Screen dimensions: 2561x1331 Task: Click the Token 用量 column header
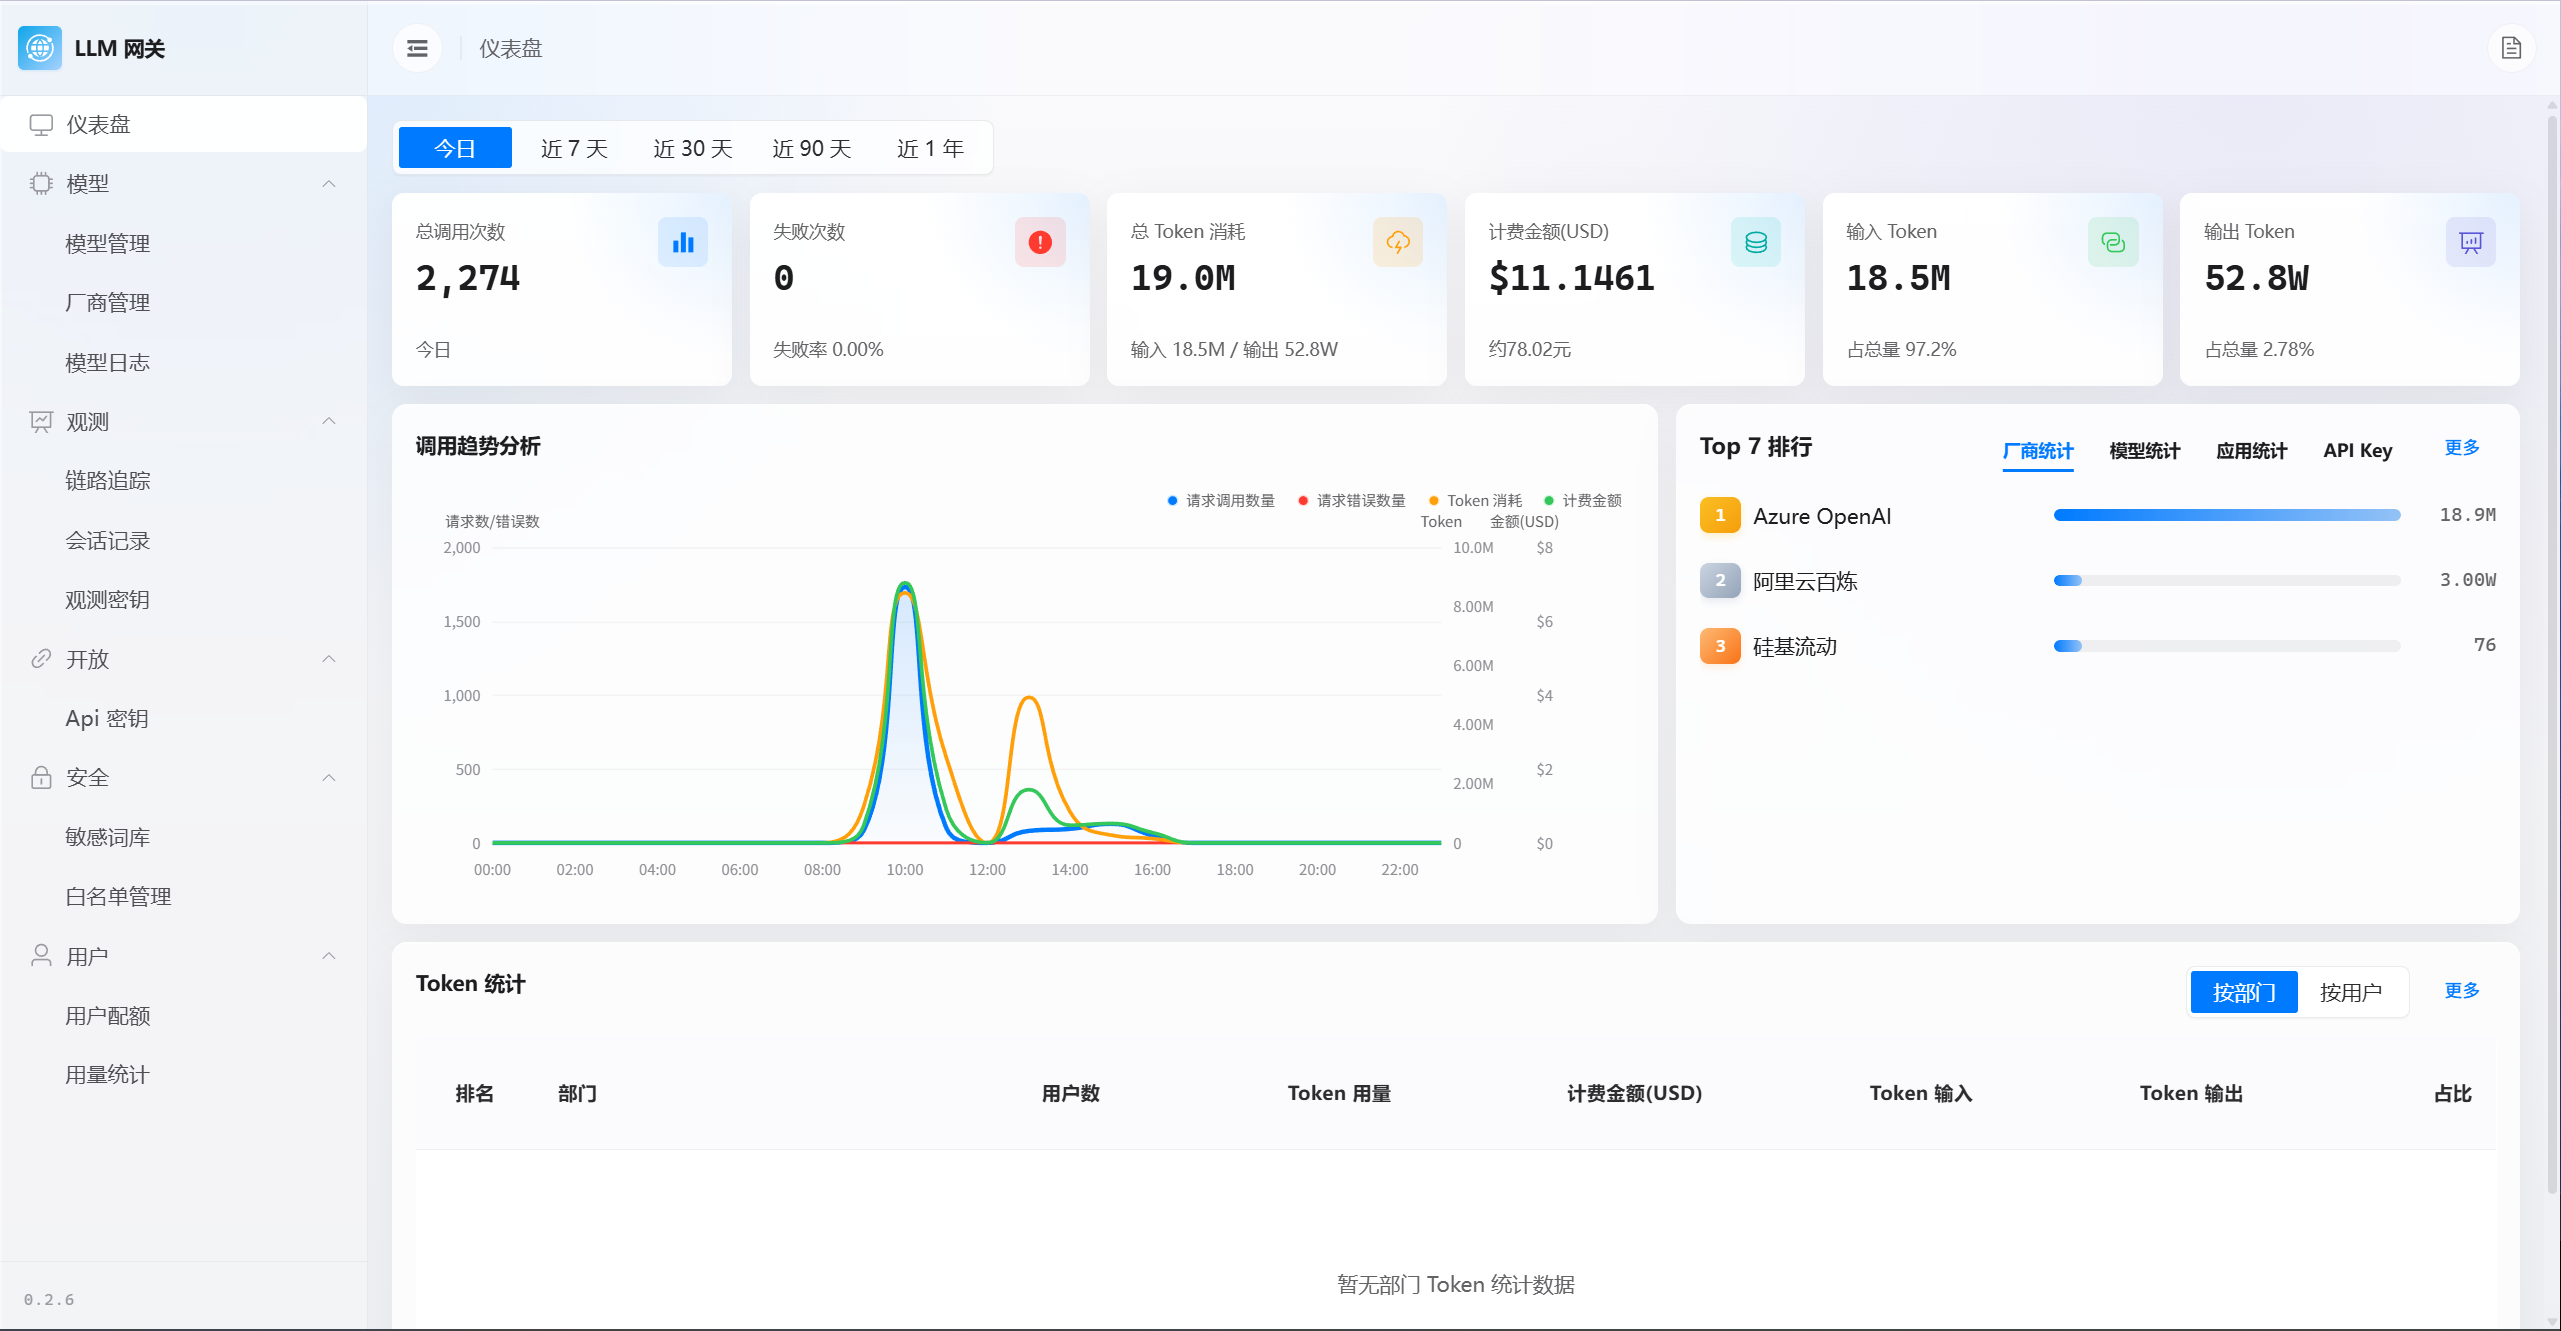tap(1339, 1093)
